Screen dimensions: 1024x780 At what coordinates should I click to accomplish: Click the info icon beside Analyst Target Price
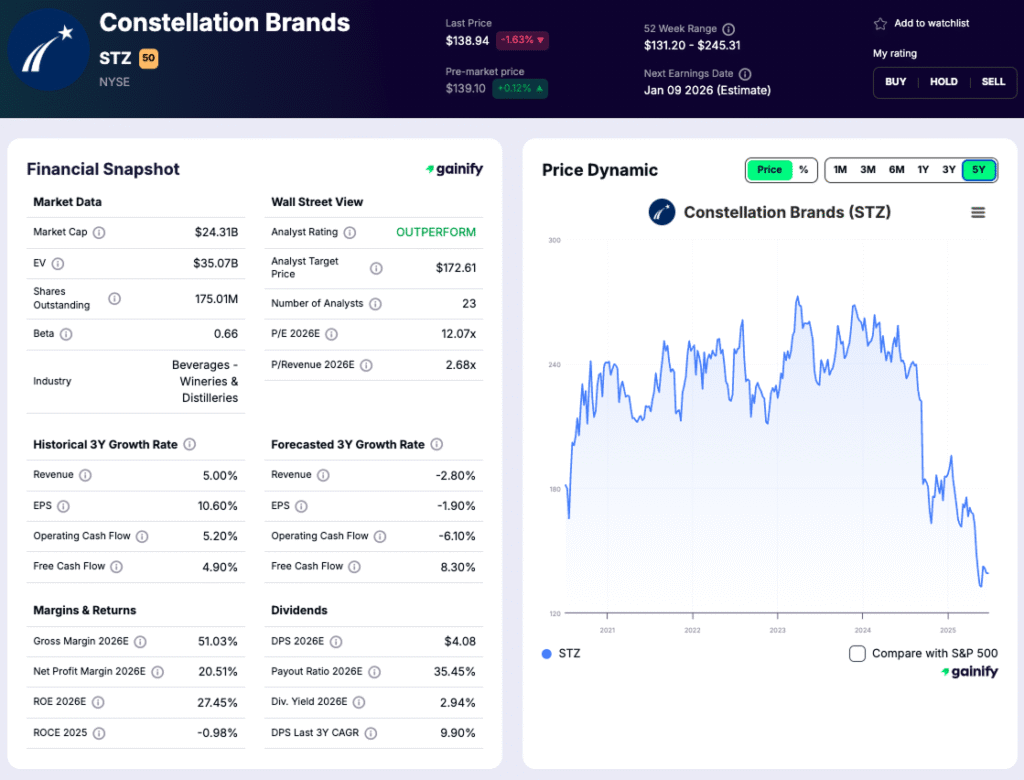point(377,267)
